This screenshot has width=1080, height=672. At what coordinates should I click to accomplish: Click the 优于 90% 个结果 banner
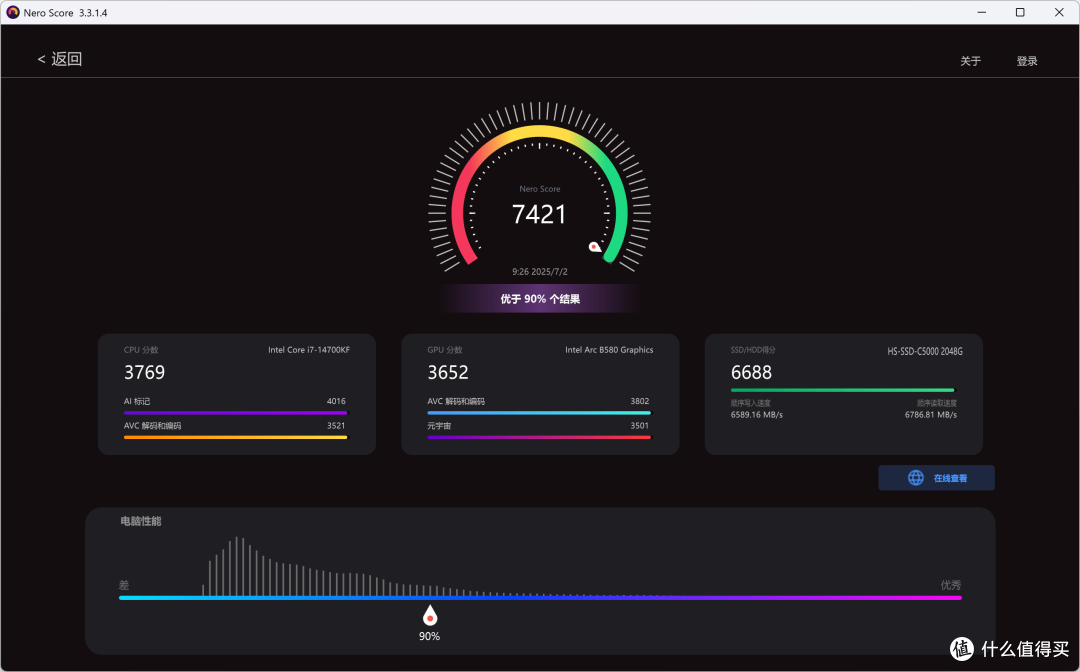pos(540,299)
